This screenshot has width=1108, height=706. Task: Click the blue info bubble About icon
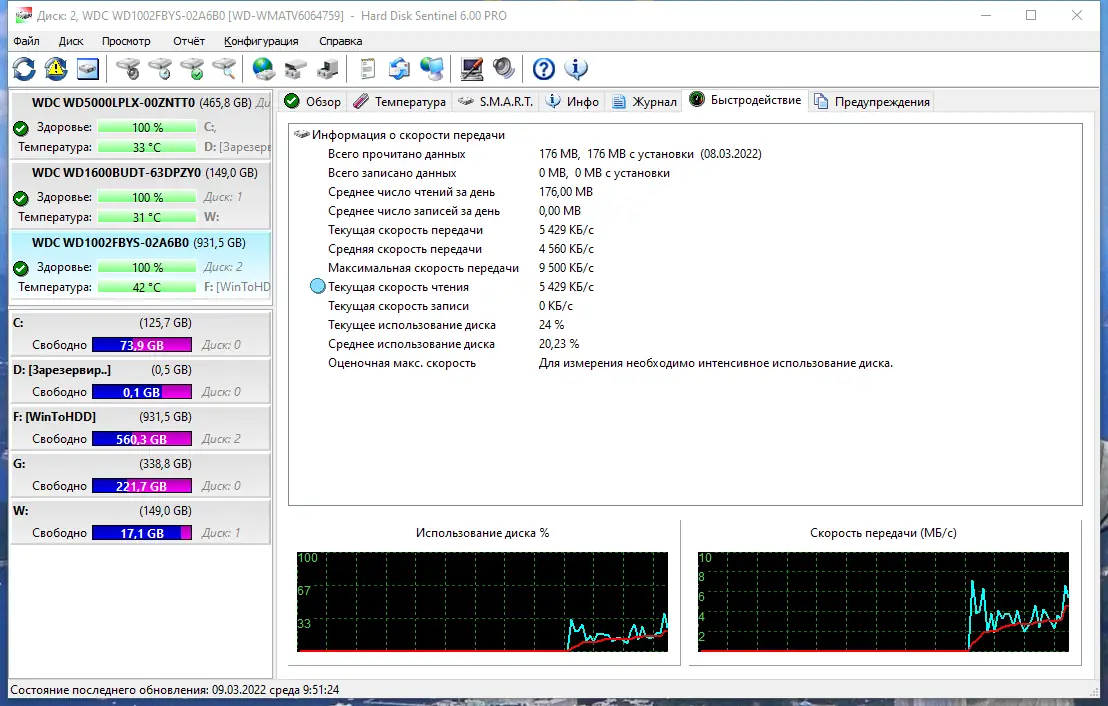pyautogui.click(x=576, y=69)
